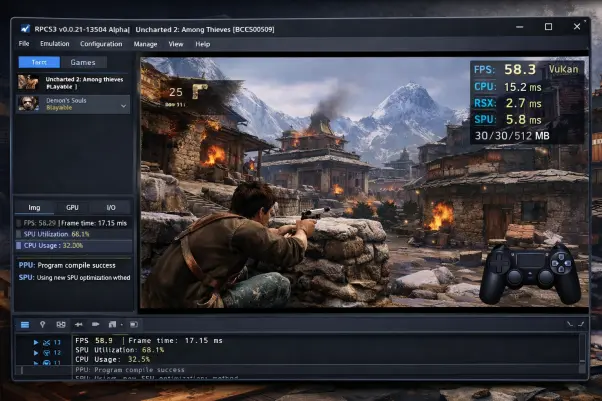The image size is (602, 401).
Task: Click the FPS: 58.3 overlay reading
Action: point(504,70)
